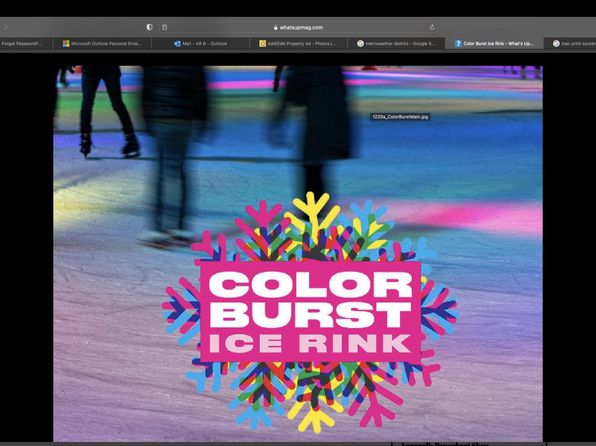The width and height of the screenshot is (596, 446).
Task: Open the mac print screen tab
Action: tap(570, 44)
